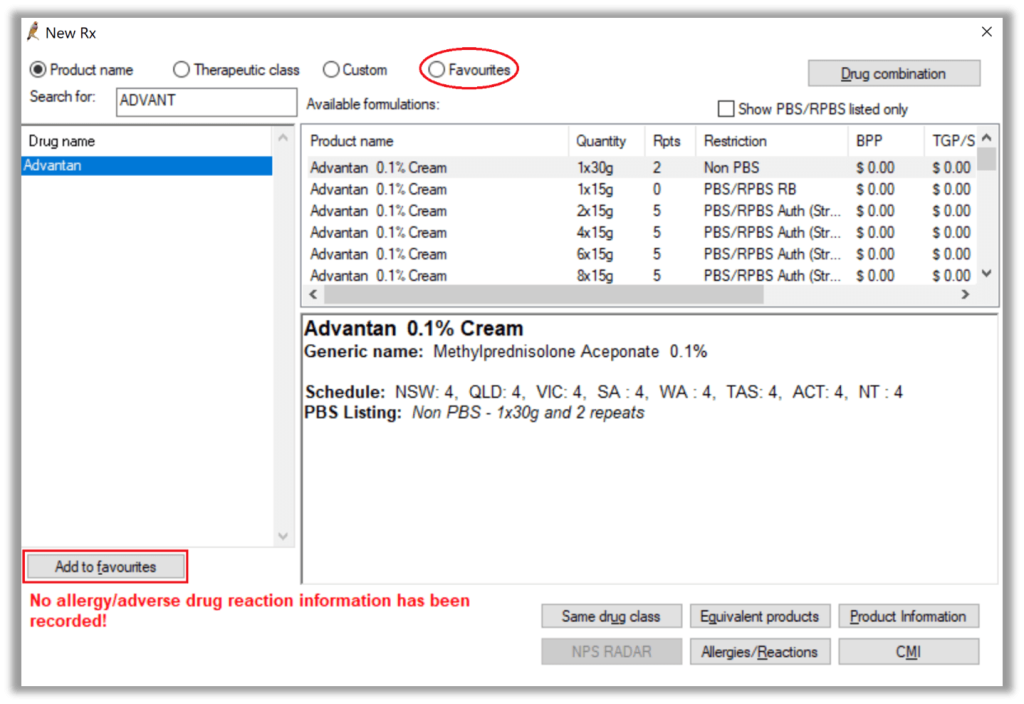Open Product Information
The image size is (1024, 704).
point(908,616)
